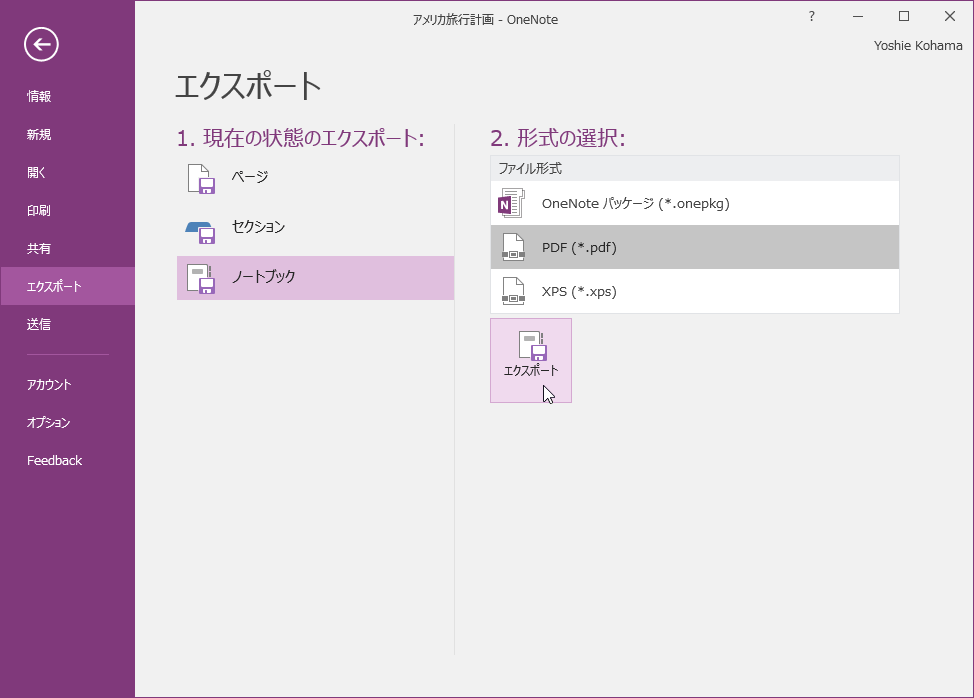Open the 印刷 print page
Screen dimensions: 974x698
(39, 211)
